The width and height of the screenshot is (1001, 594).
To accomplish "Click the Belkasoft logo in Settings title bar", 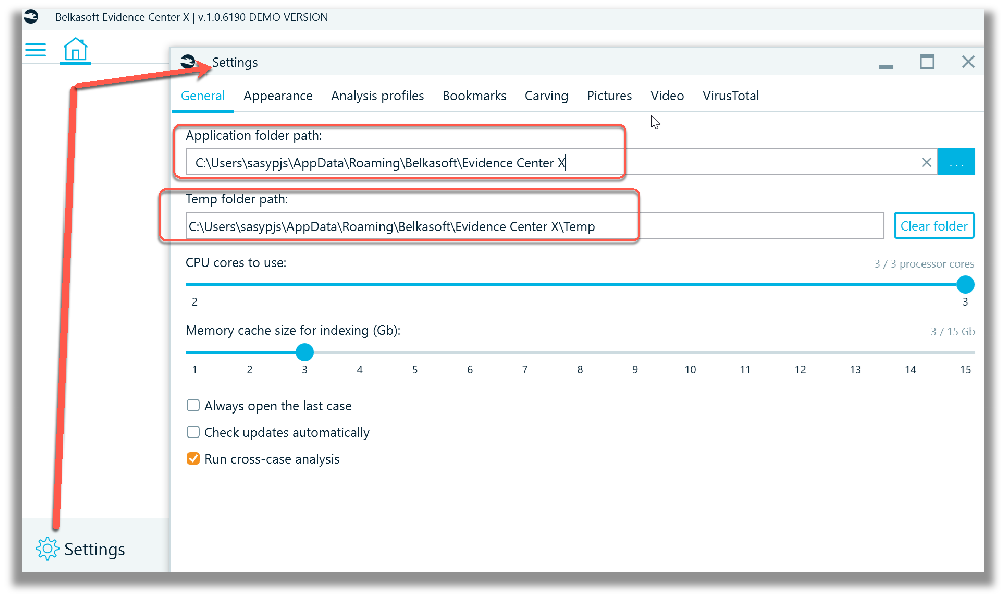I will click(188, 61).
